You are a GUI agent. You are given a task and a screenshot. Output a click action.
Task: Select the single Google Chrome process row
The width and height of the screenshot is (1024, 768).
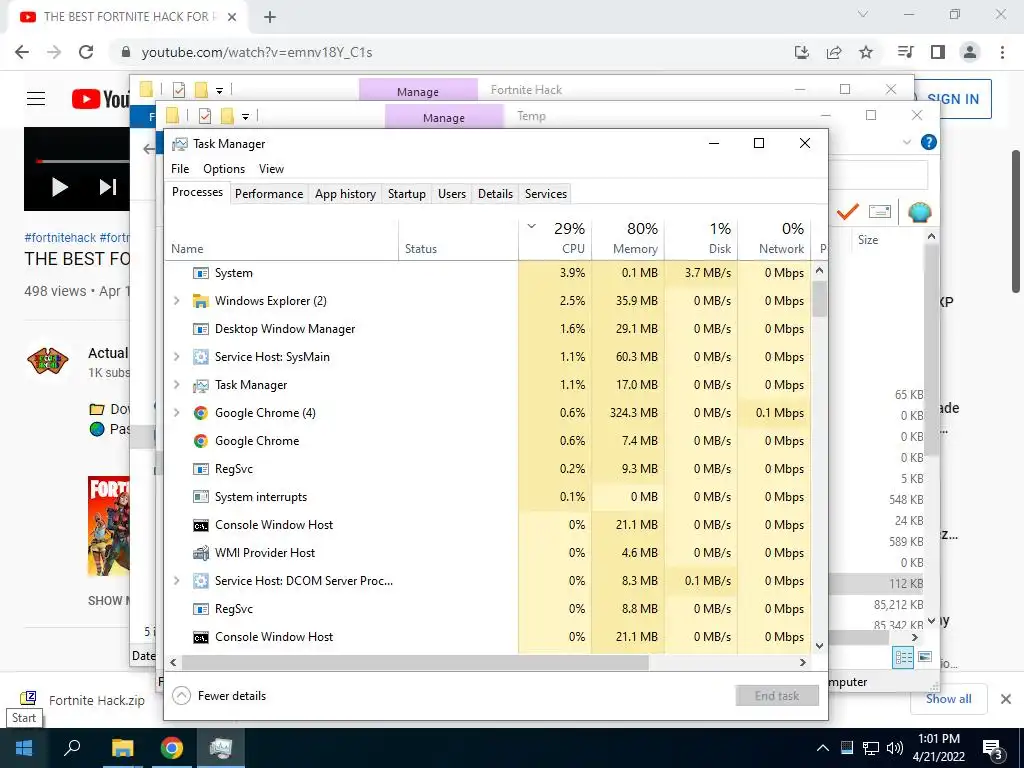pos(488,441)
